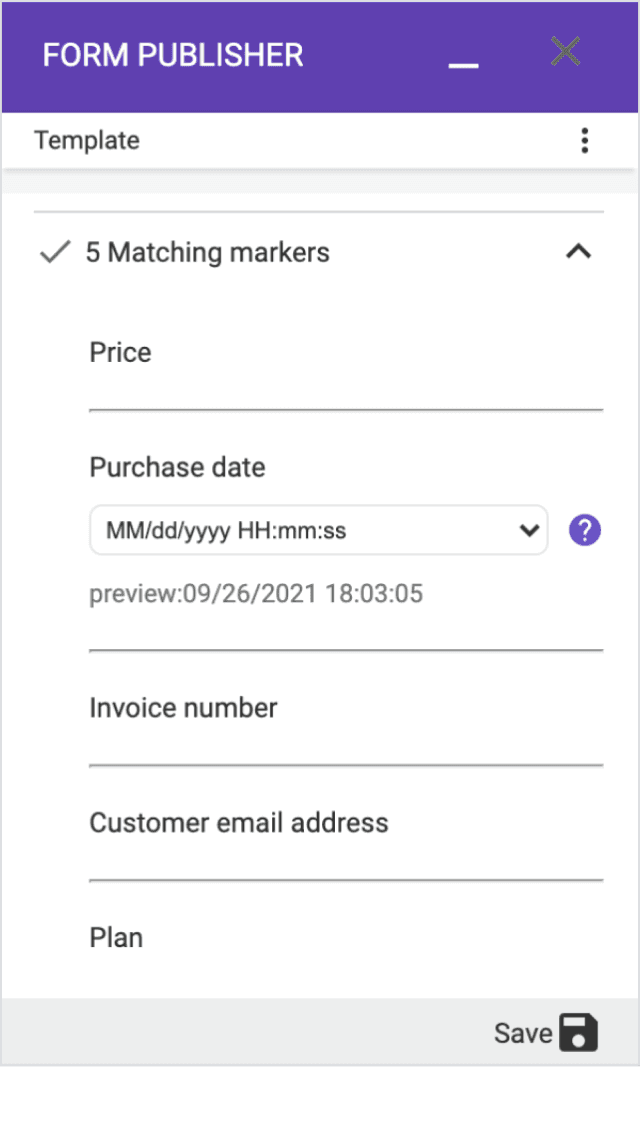Click the purple help question mark icon
The height and width of the screenshot is (1144, 640).
(x=585, y=530)
